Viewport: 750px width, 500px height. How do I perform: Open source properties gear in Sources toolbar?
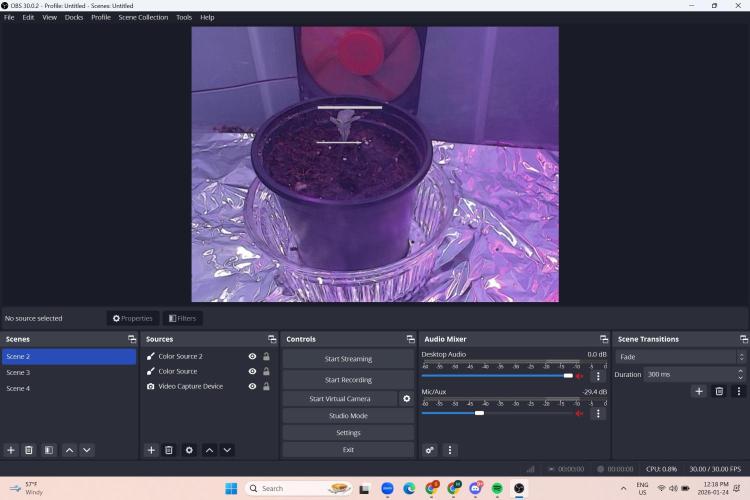[189, 450]
